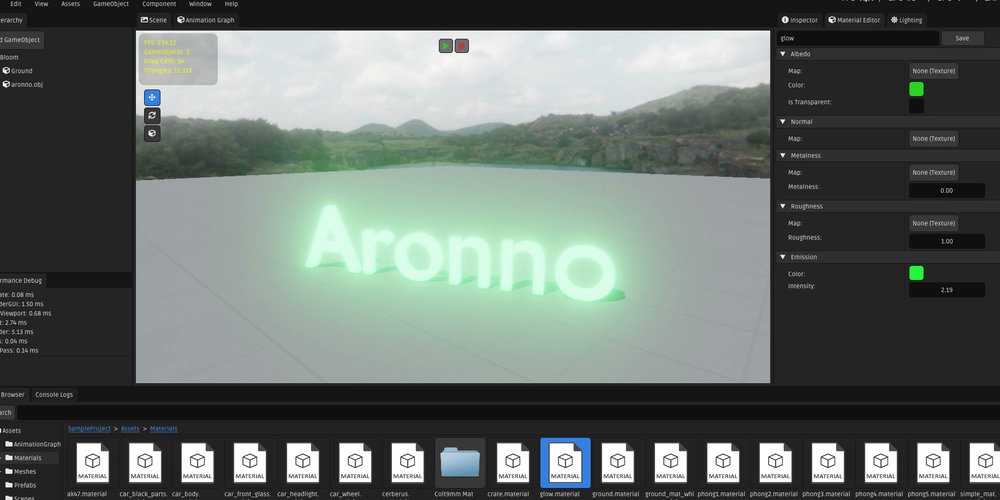Collapse the Normal section
Screen dimensions: 1000x500
tap(783, 122)
